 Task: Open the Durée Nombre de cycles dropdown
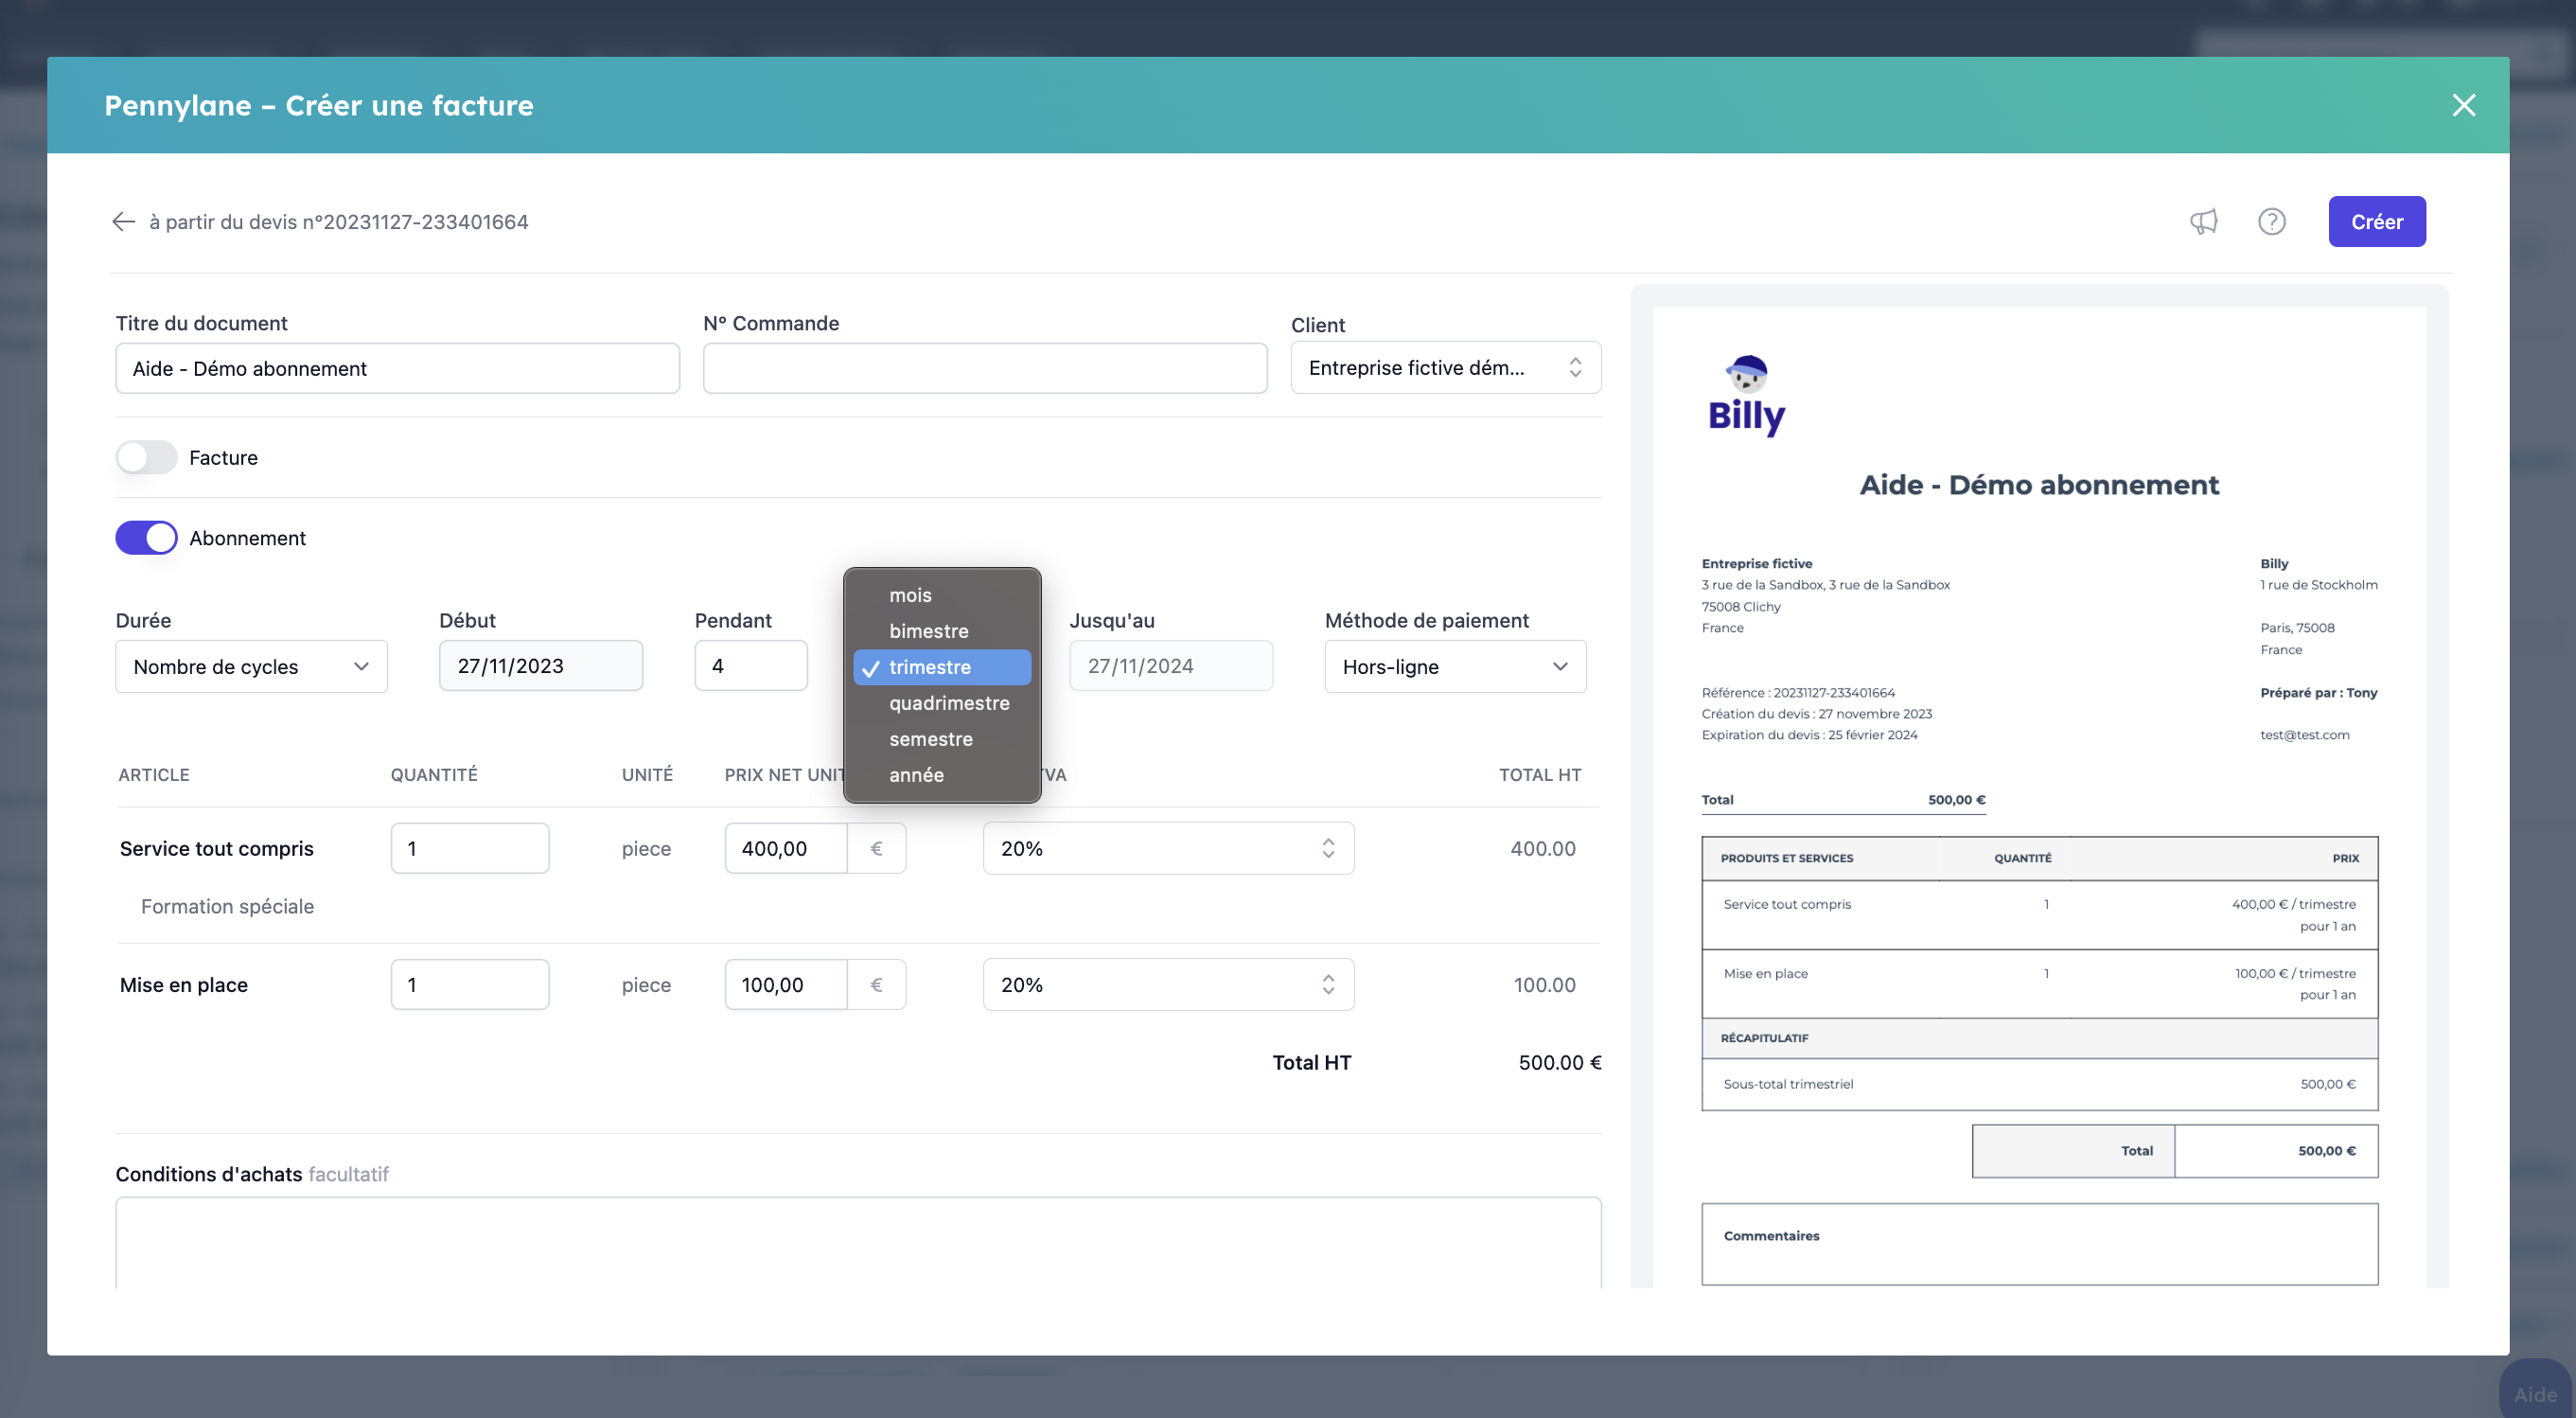click(251, 667)
